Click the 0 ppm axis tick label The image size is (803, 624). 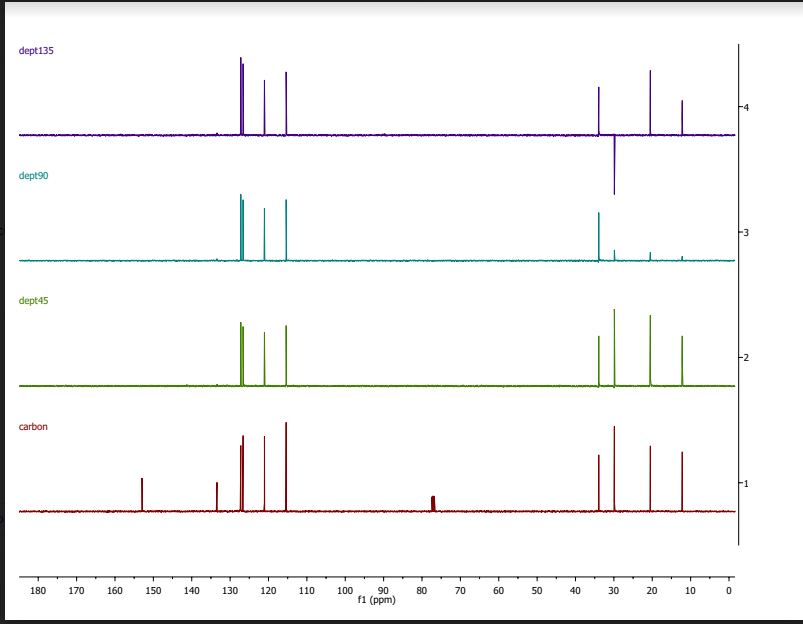coord(729,591)
